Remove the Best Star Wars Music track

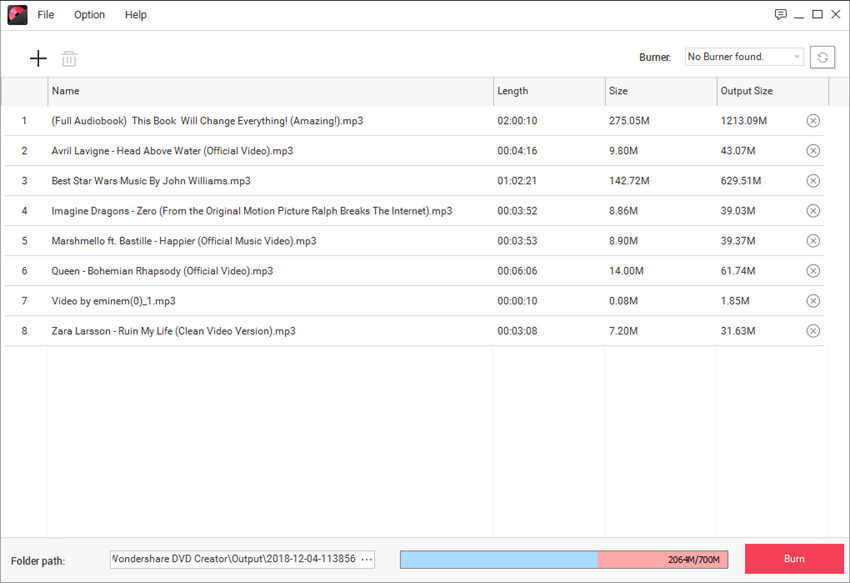(x=813, y=181)
